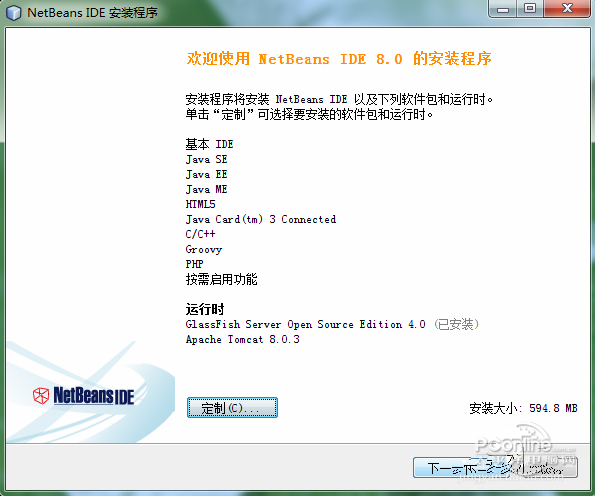Click the 按需启用功能 entry
Image resolution: width=595 pixels, height=496 pixels.
[221, 279]
